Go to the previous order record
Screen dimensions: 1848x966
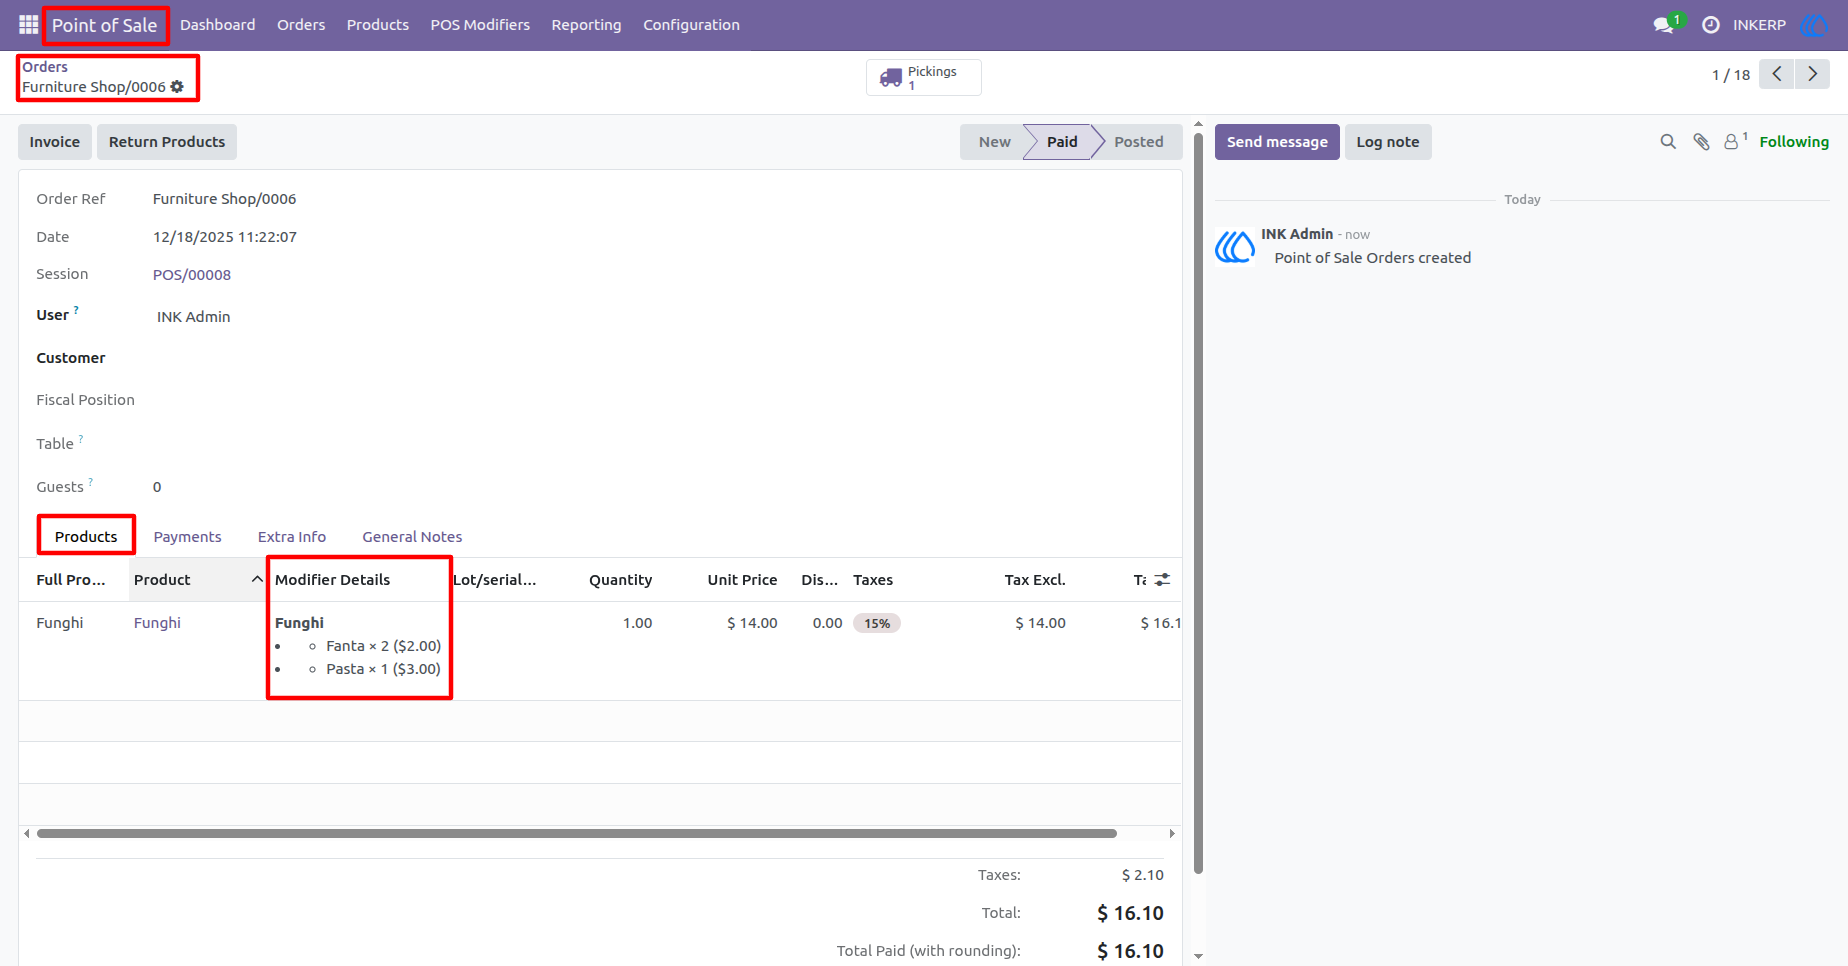[x=1777, y=74]
